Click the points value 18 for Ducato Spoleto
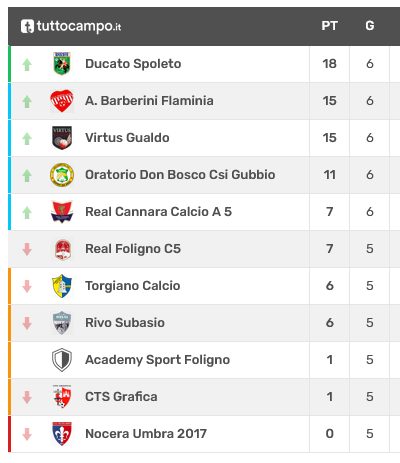This screenshot has width=400, height=463. click(x=329, y=64)
